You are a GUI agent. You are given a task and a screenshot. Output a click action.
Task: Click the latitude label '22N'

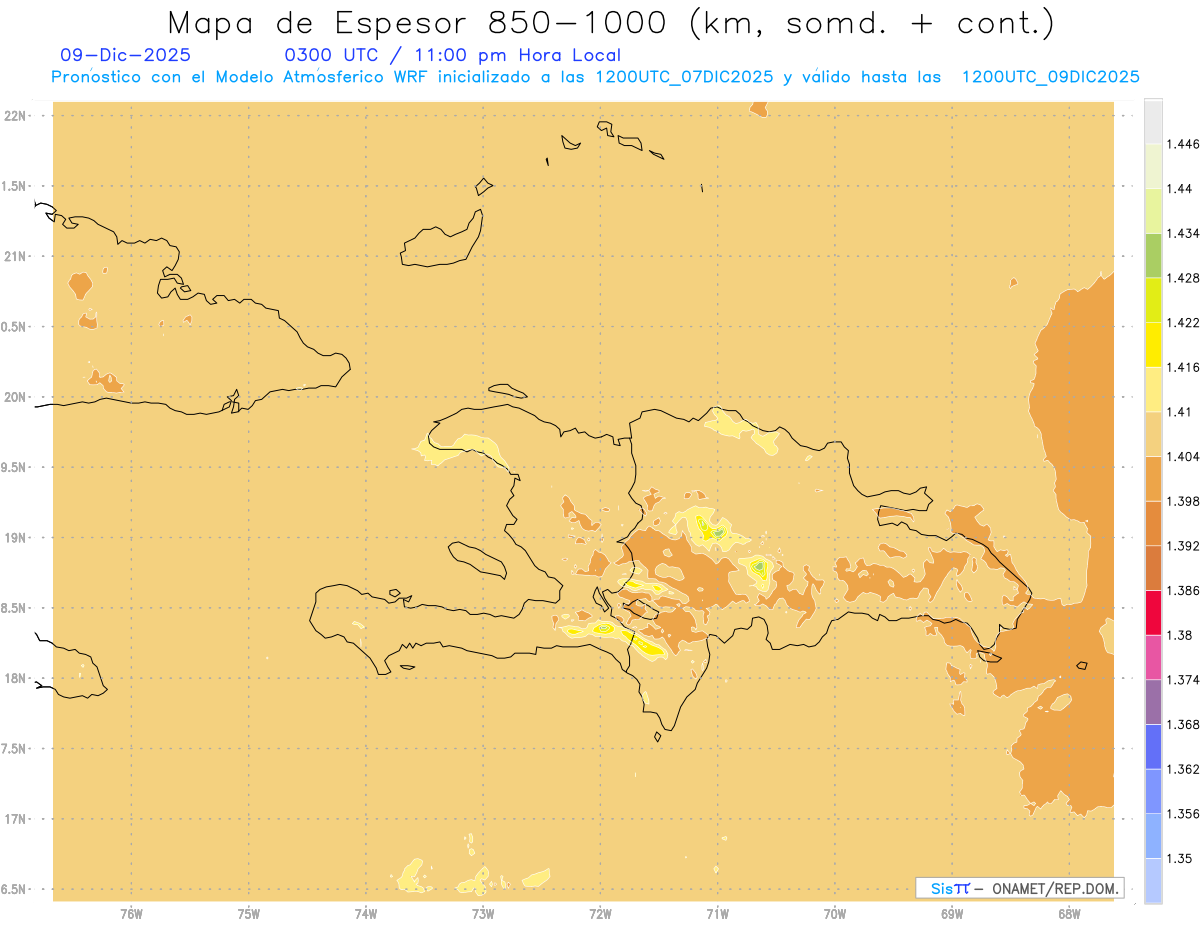(x=16, y=116)
